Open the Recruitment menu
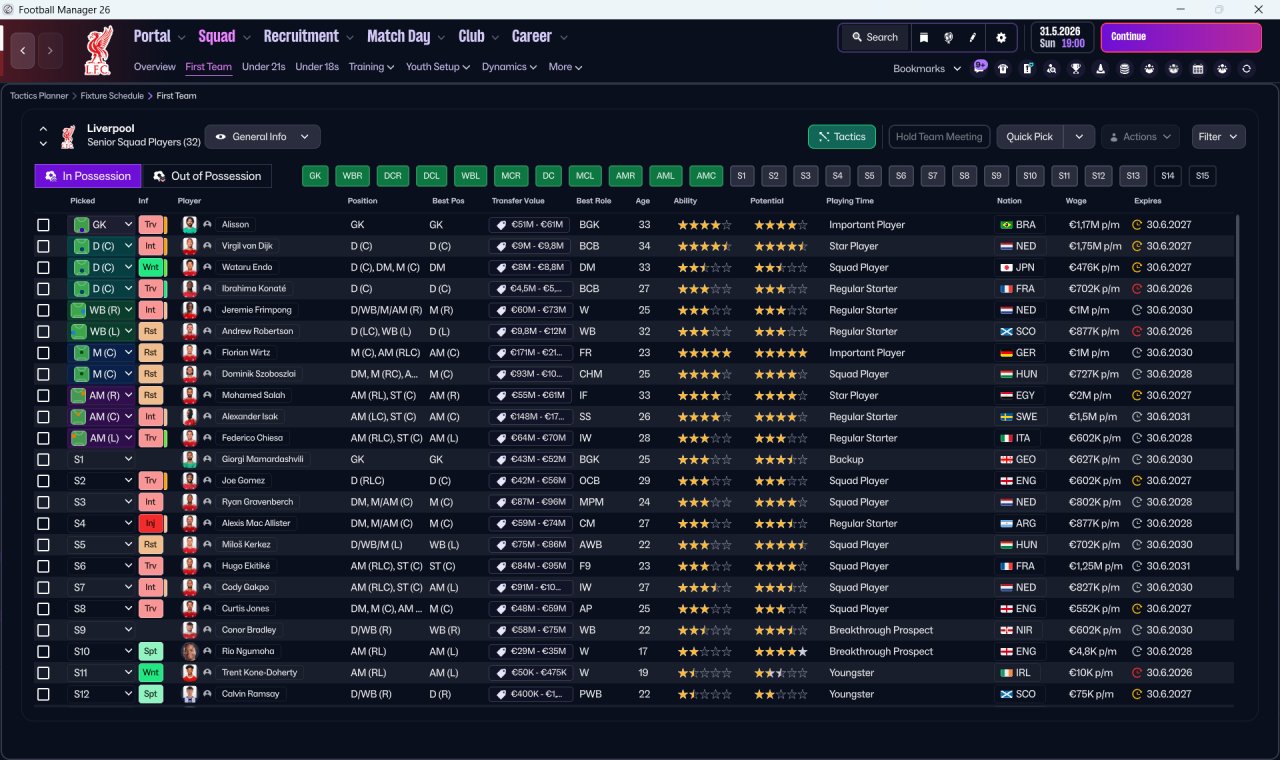This screenshot has height=760, width=1280. [308, 36]
